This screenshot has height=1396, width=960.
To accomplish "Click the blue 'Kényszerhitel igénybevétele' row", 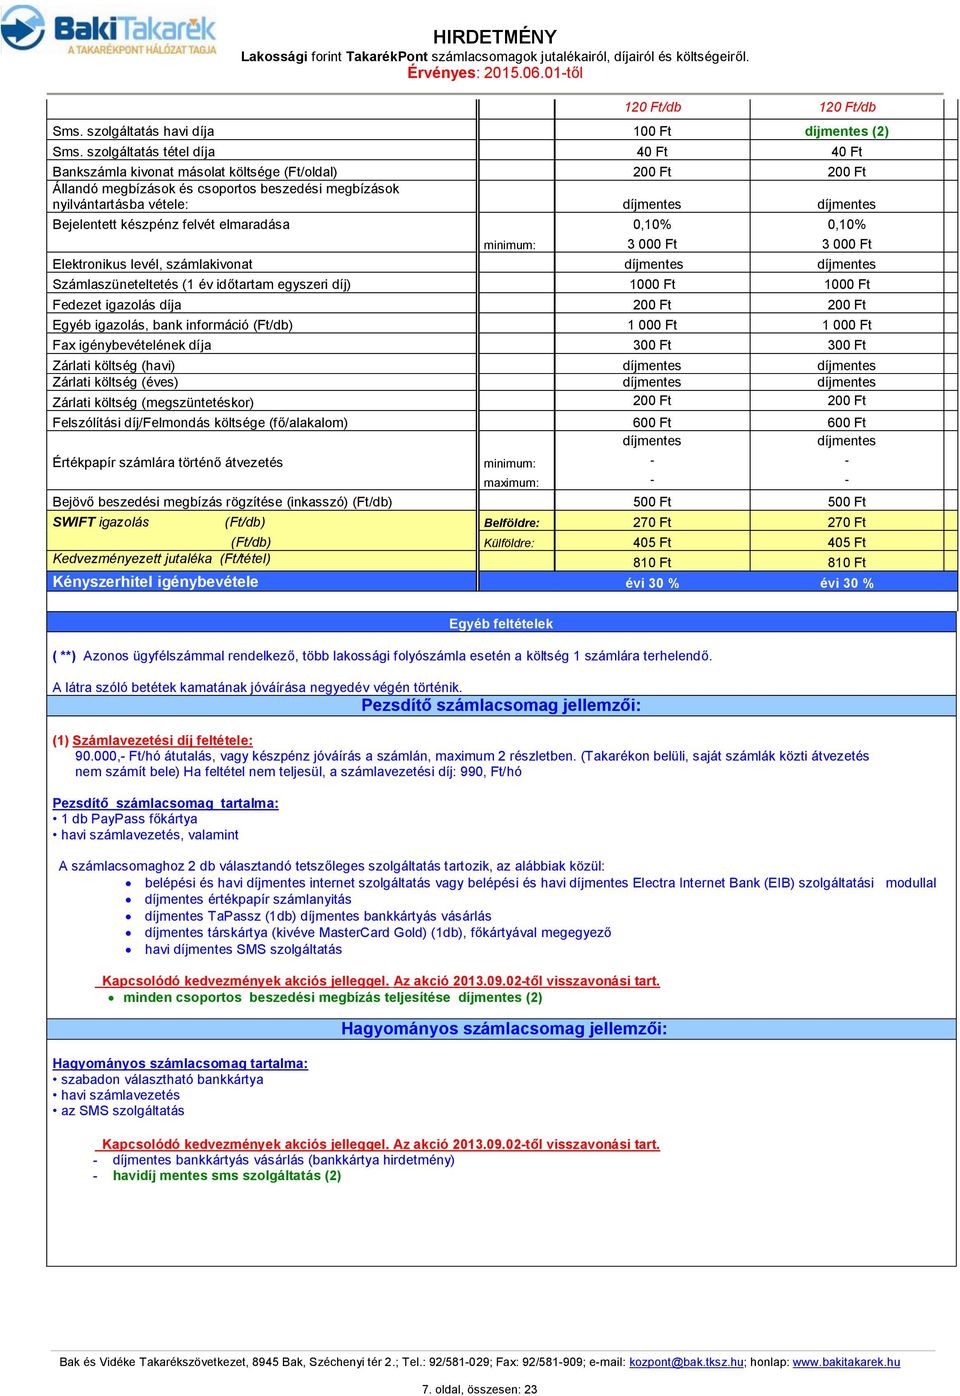I will [x=501, y=582].
